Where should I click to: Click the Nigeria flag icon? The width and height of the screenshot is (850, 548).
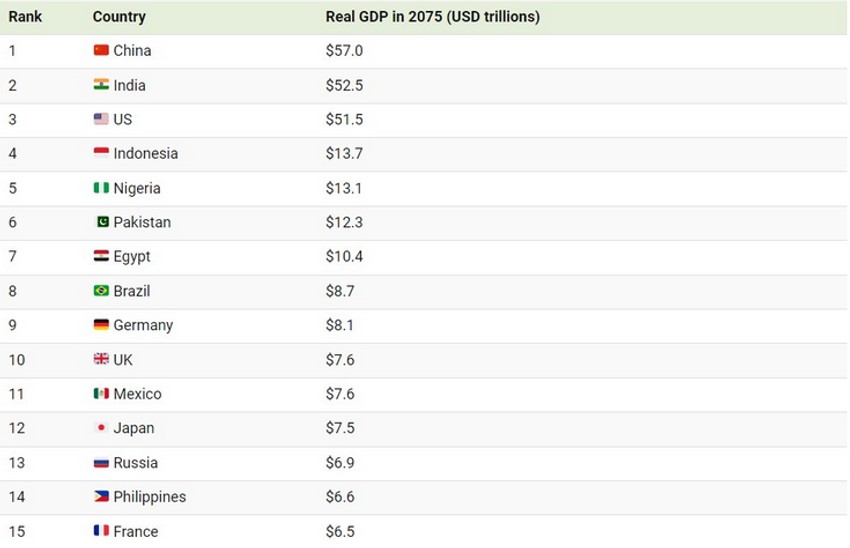101,188
